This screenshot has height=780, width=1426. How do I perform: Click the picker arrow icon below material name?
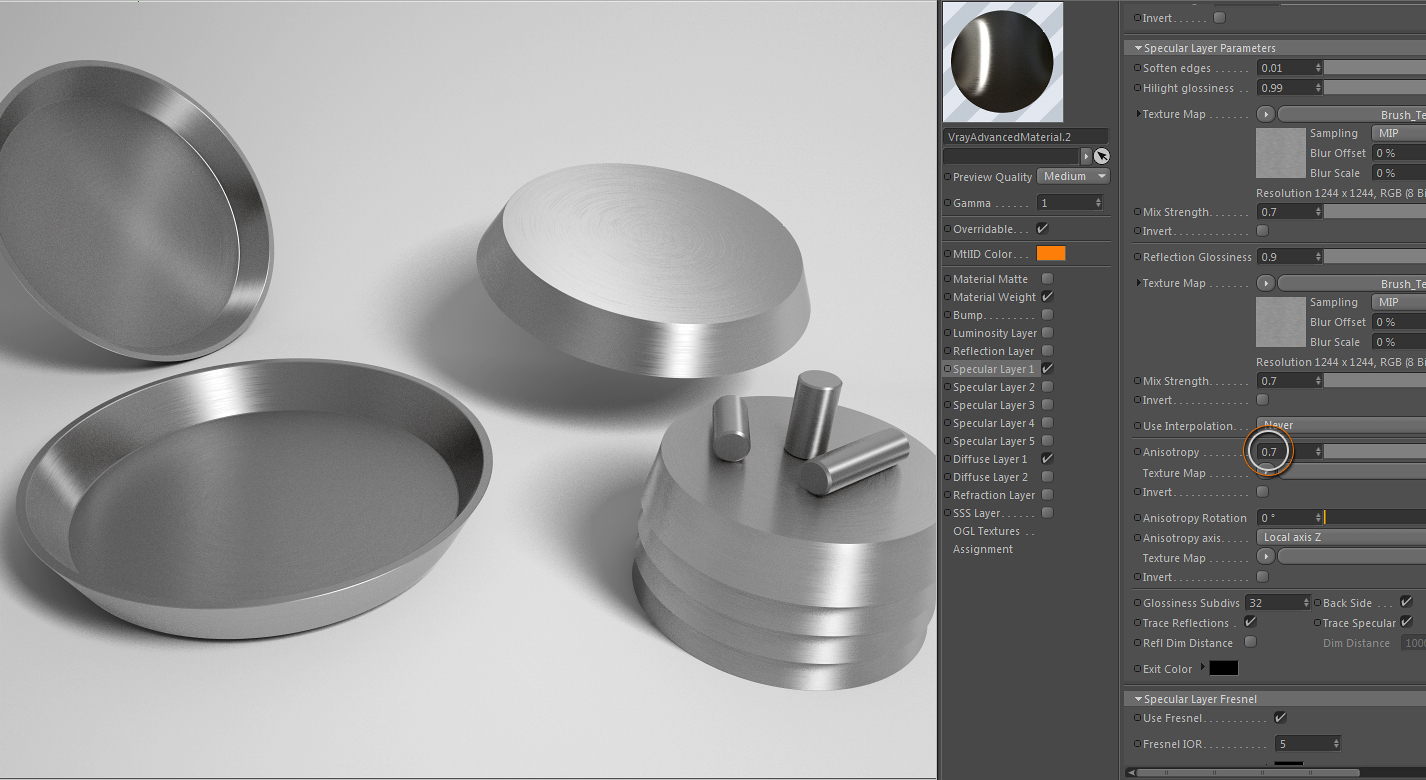click(1101, 156)
